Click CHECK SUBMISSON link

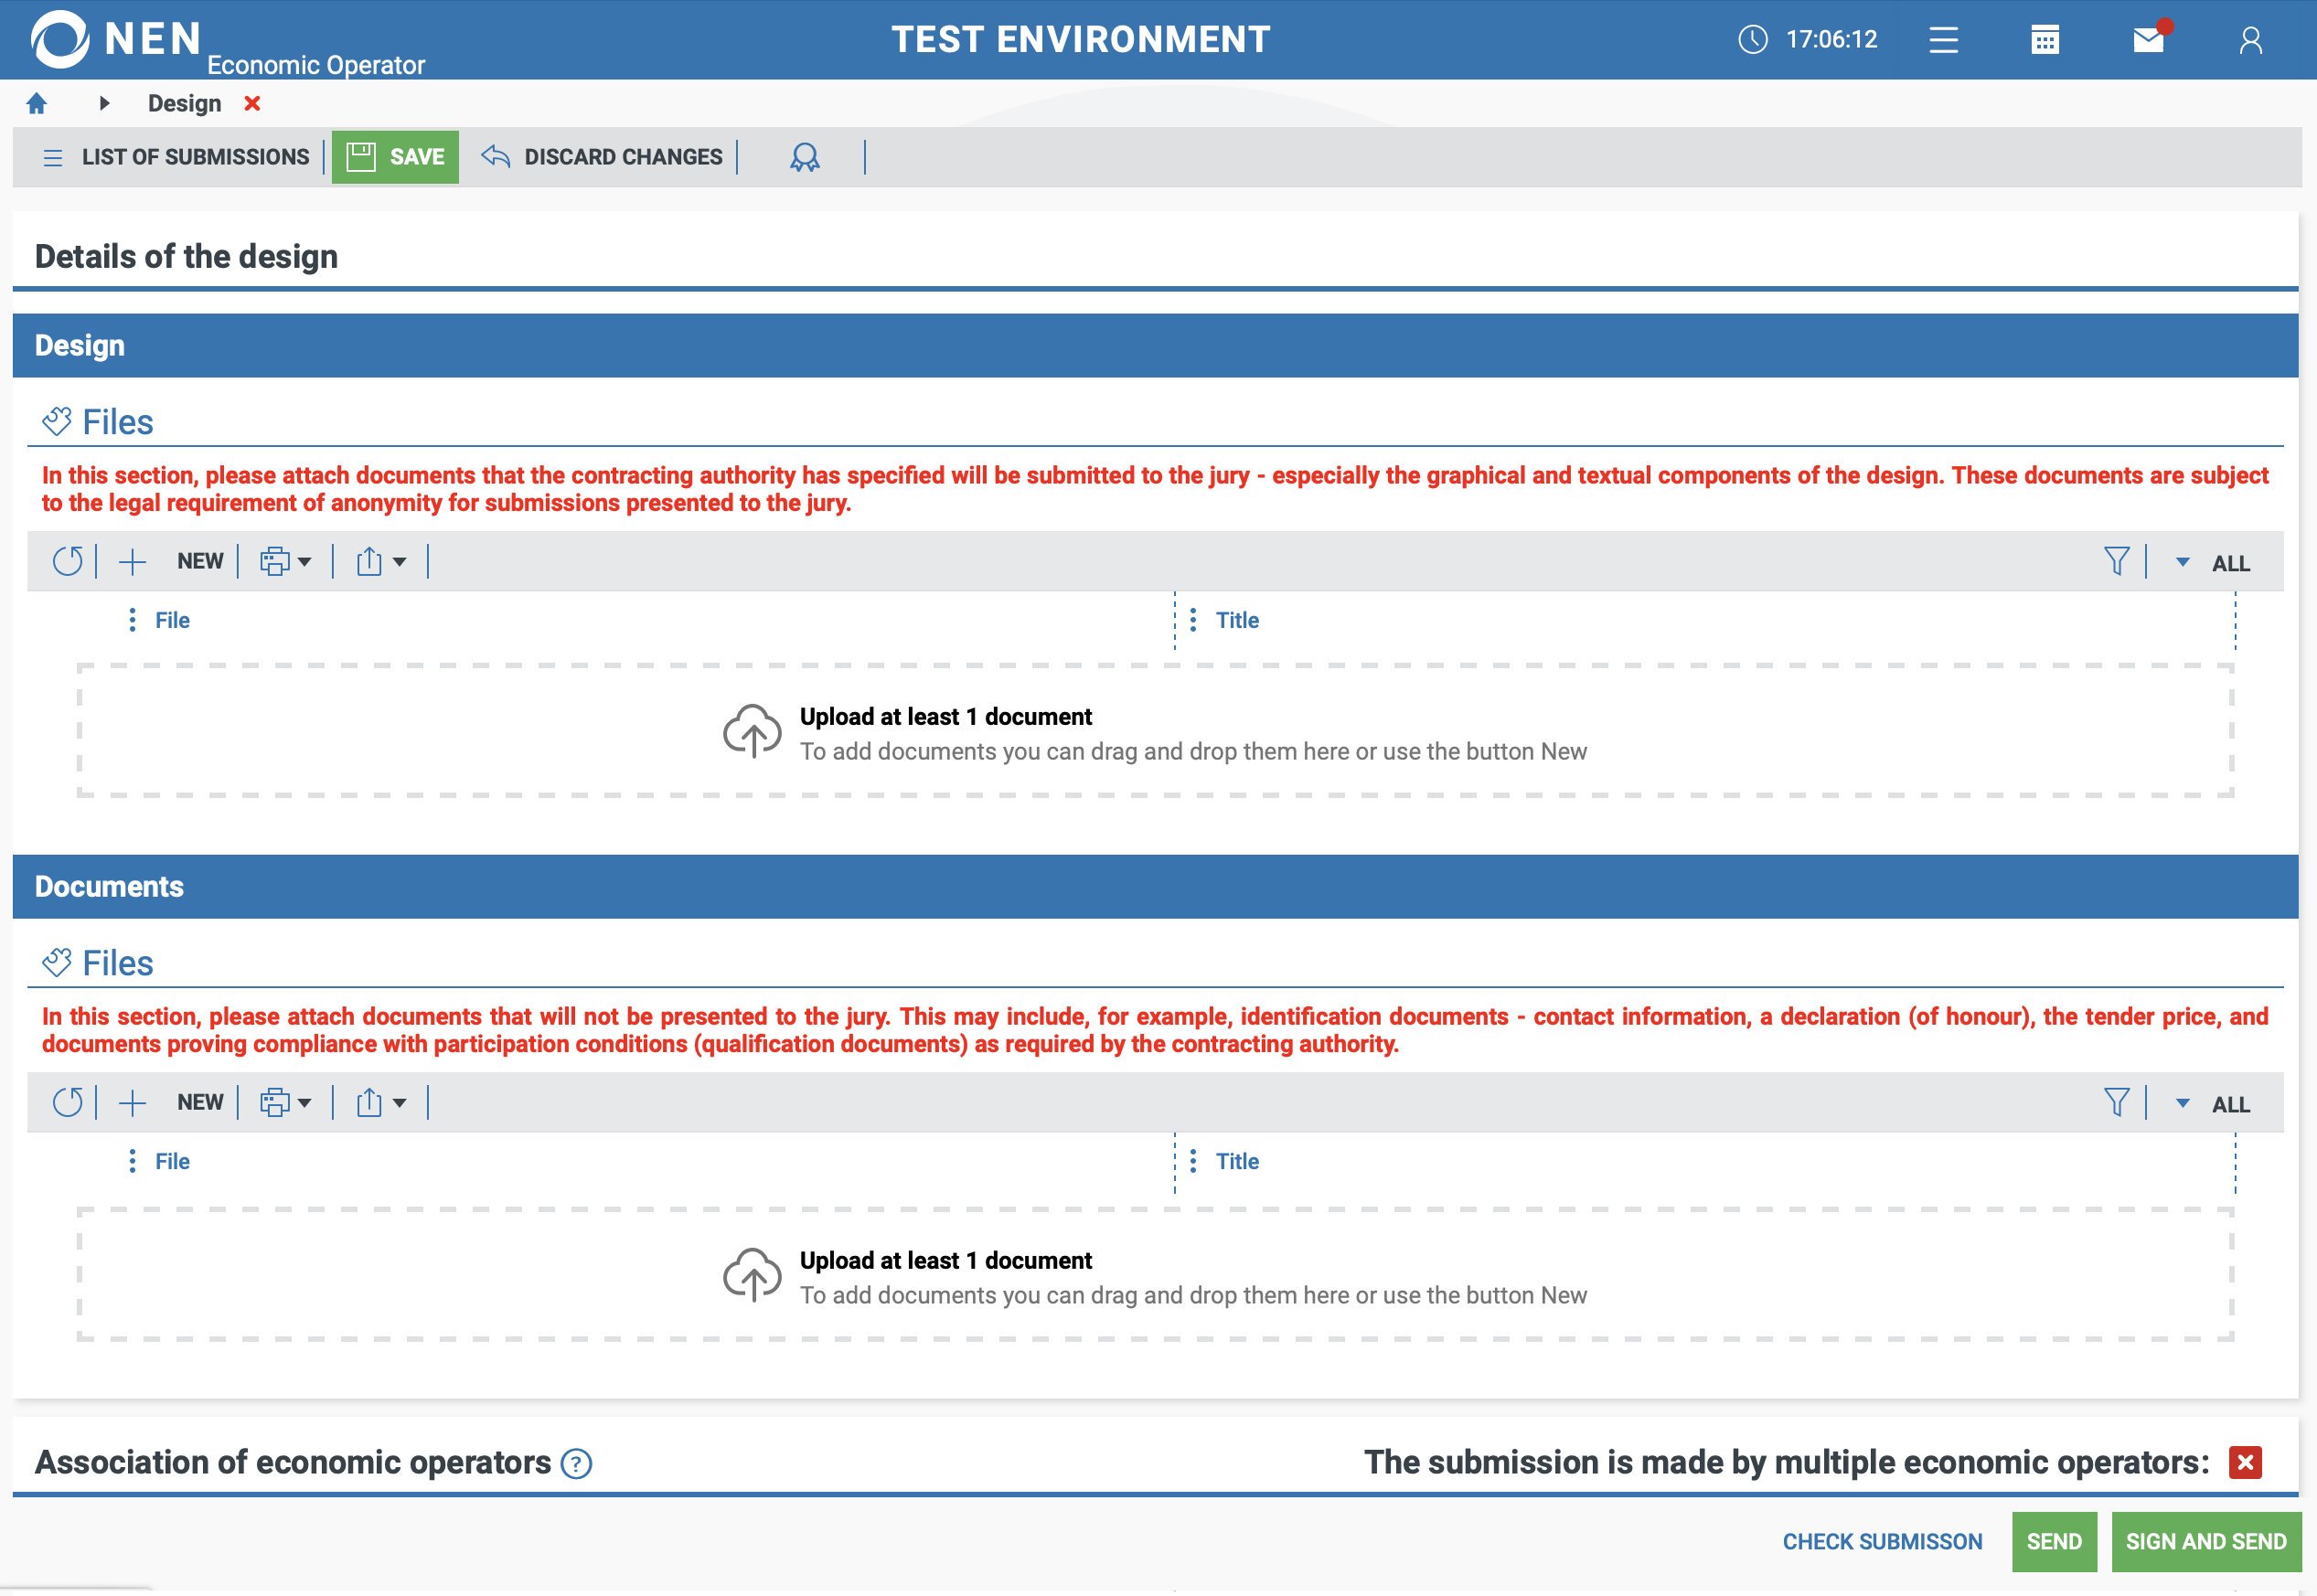[1882, 1542]
